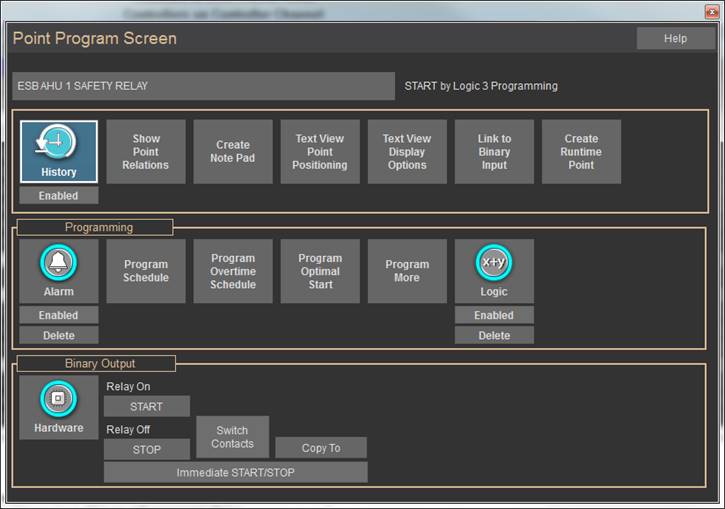Open Text View Display Options

point(407,152)
